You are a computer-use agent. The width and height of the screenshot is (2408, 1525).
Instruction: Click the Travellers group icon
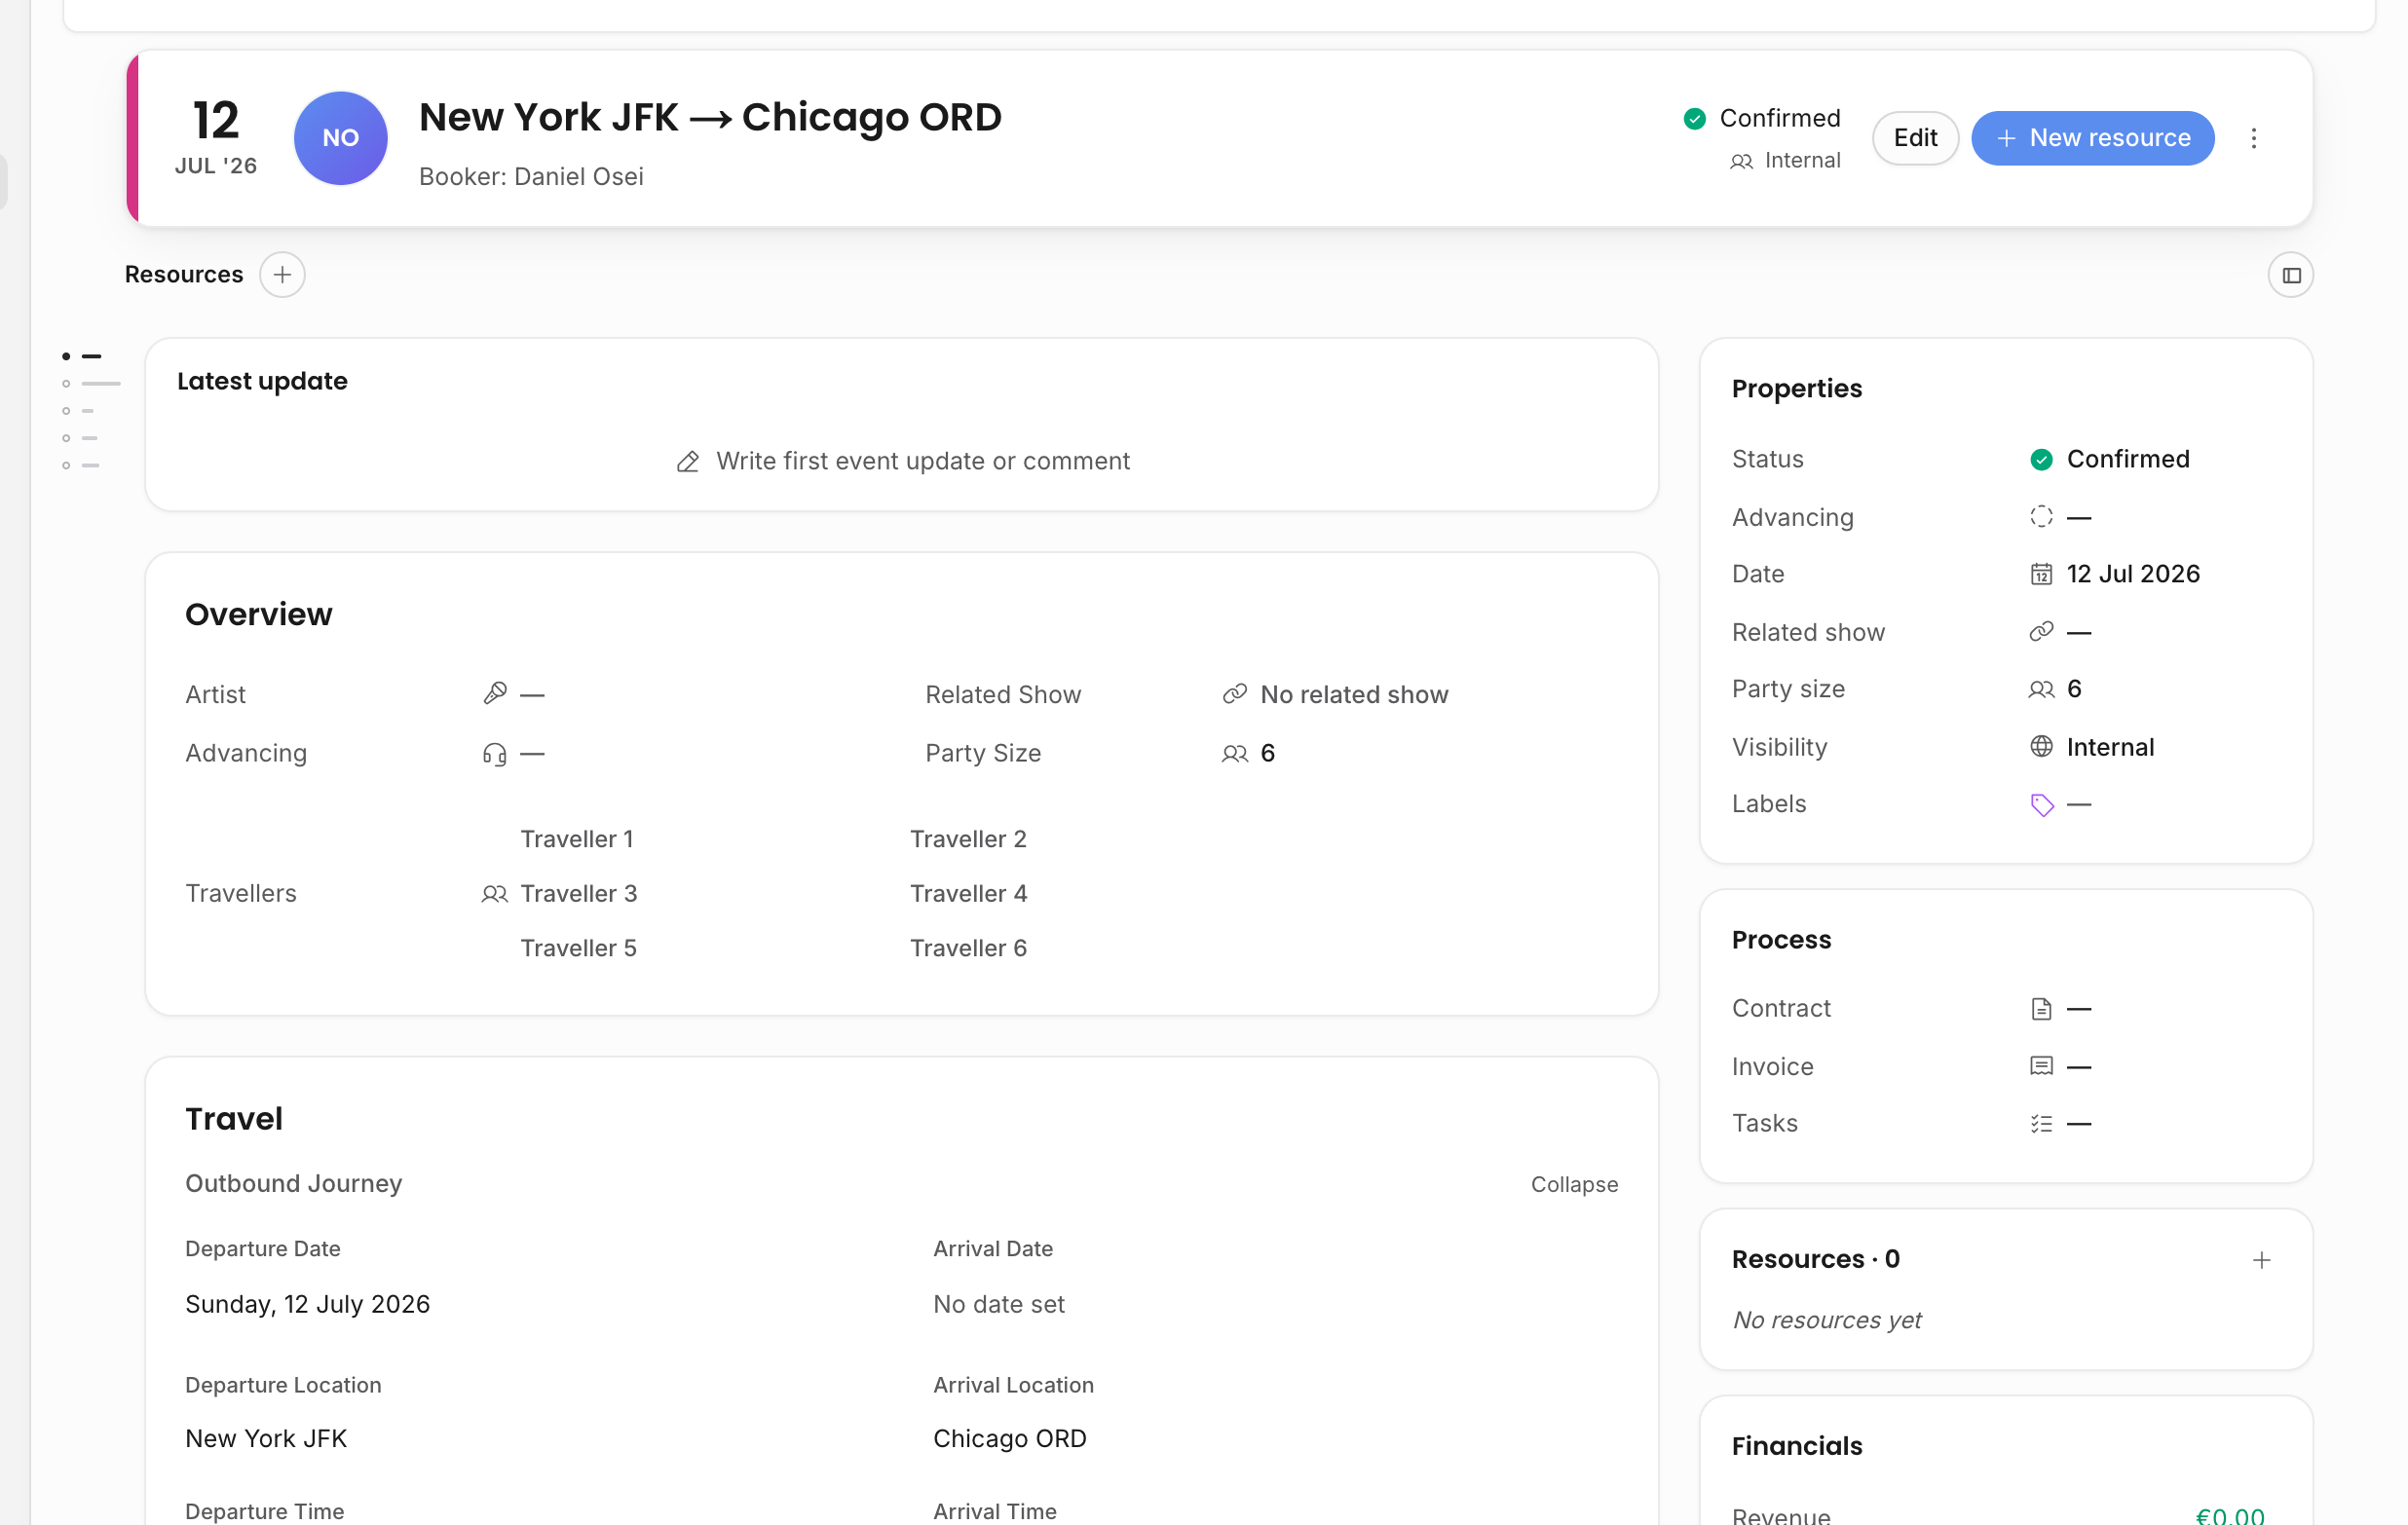[495, 894]
